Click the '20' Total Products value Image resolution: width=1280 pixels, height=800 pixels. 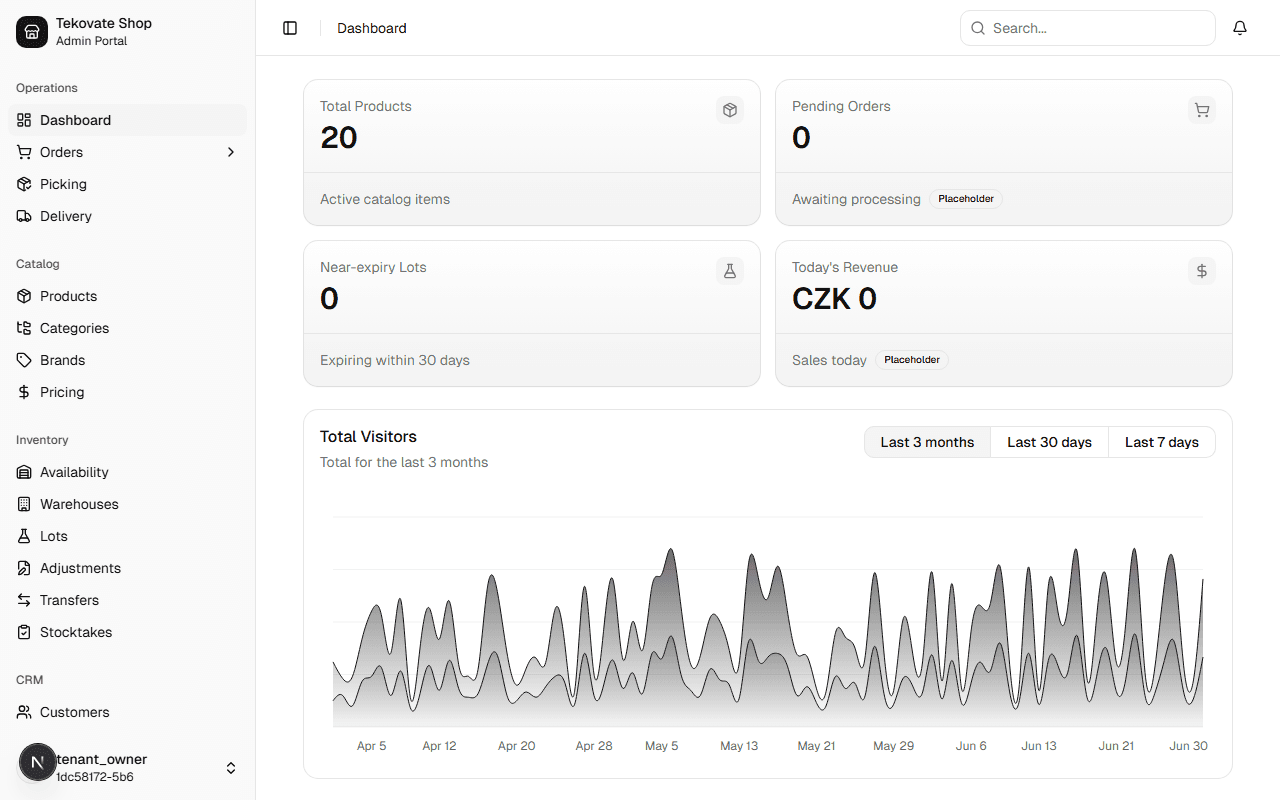point(339,137)
